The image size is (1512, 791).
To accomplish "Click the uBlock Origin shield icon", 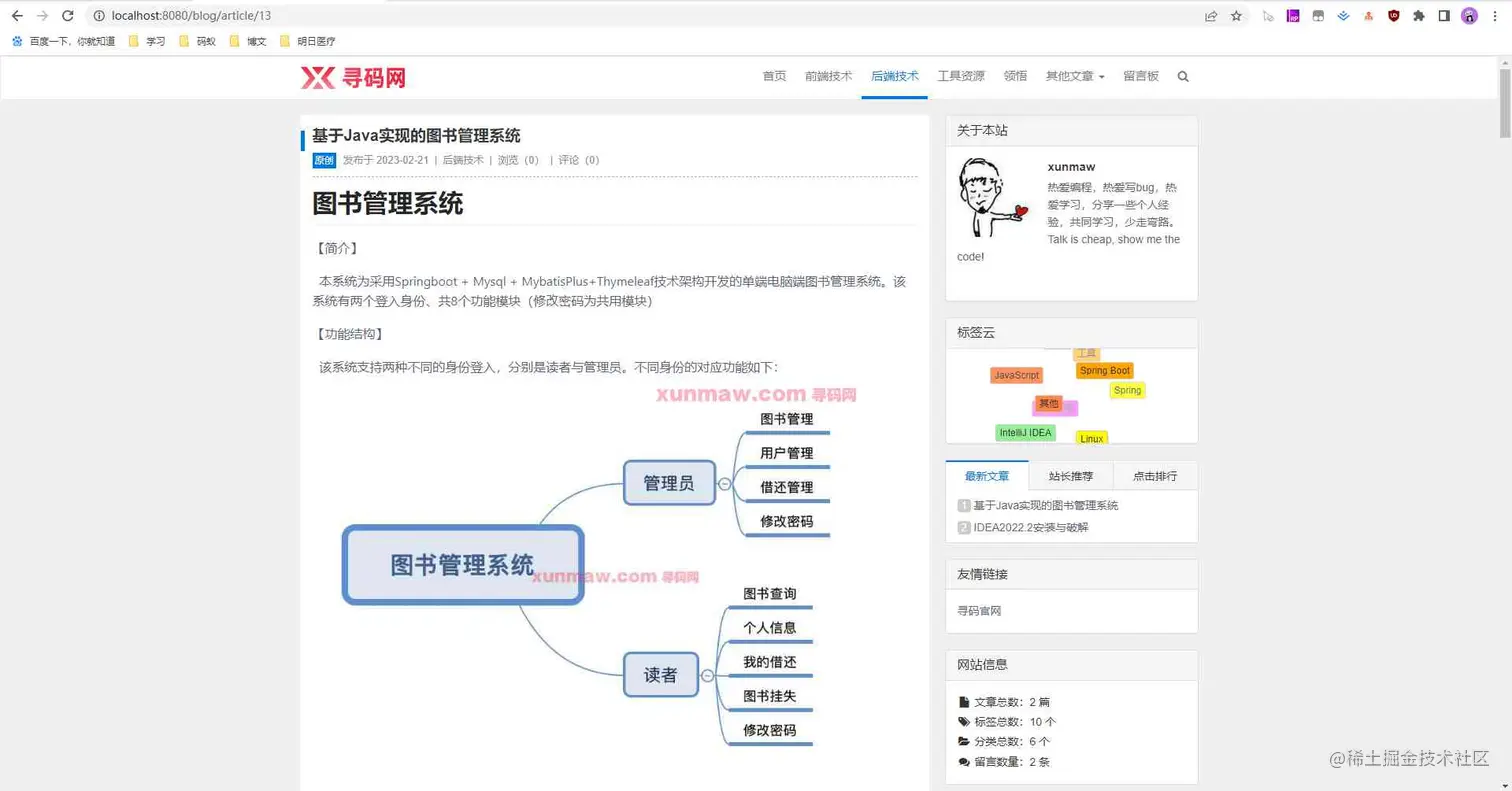I will click(x=1394, y=16).
